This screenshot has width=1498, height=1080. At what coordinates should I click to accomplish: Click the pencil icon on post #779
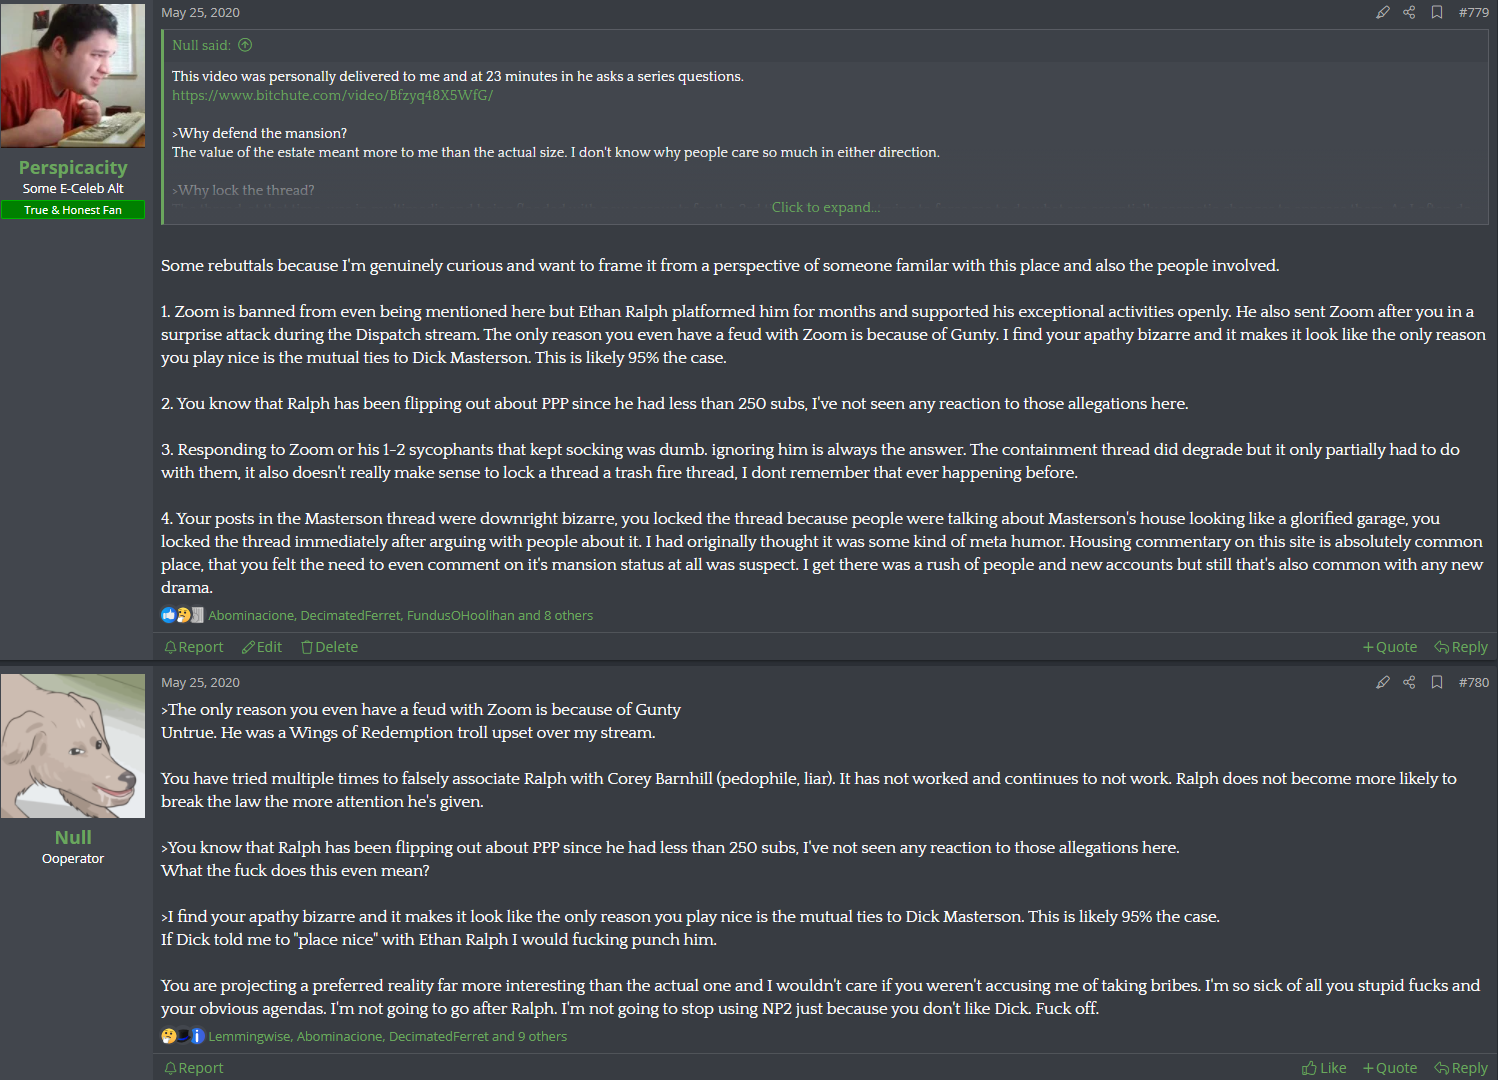point(1382,12)
